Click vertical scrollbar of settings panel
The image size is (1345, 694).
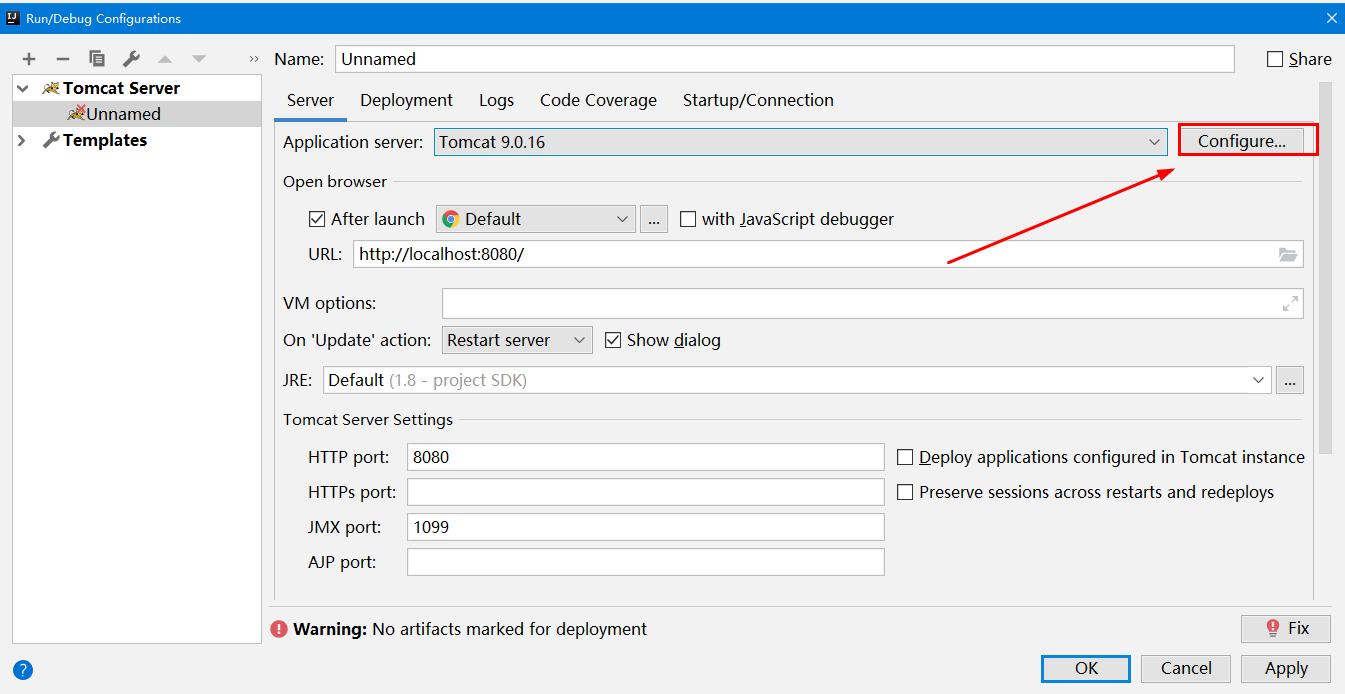pos(1325,268)
